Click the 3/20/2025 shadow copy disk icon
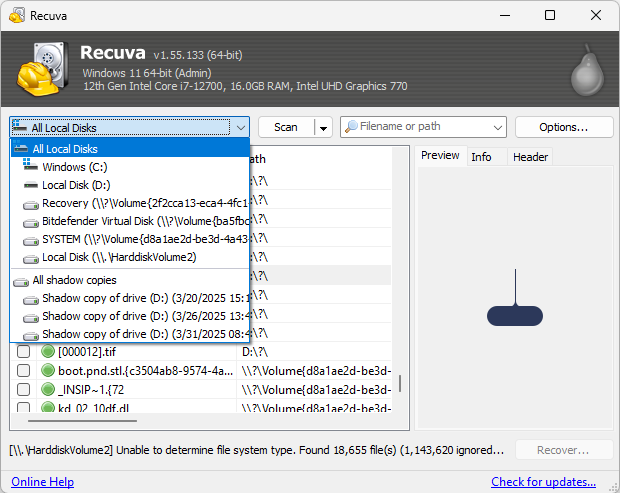Viewport: 620px width, 493px height. (x=31, y=300)
